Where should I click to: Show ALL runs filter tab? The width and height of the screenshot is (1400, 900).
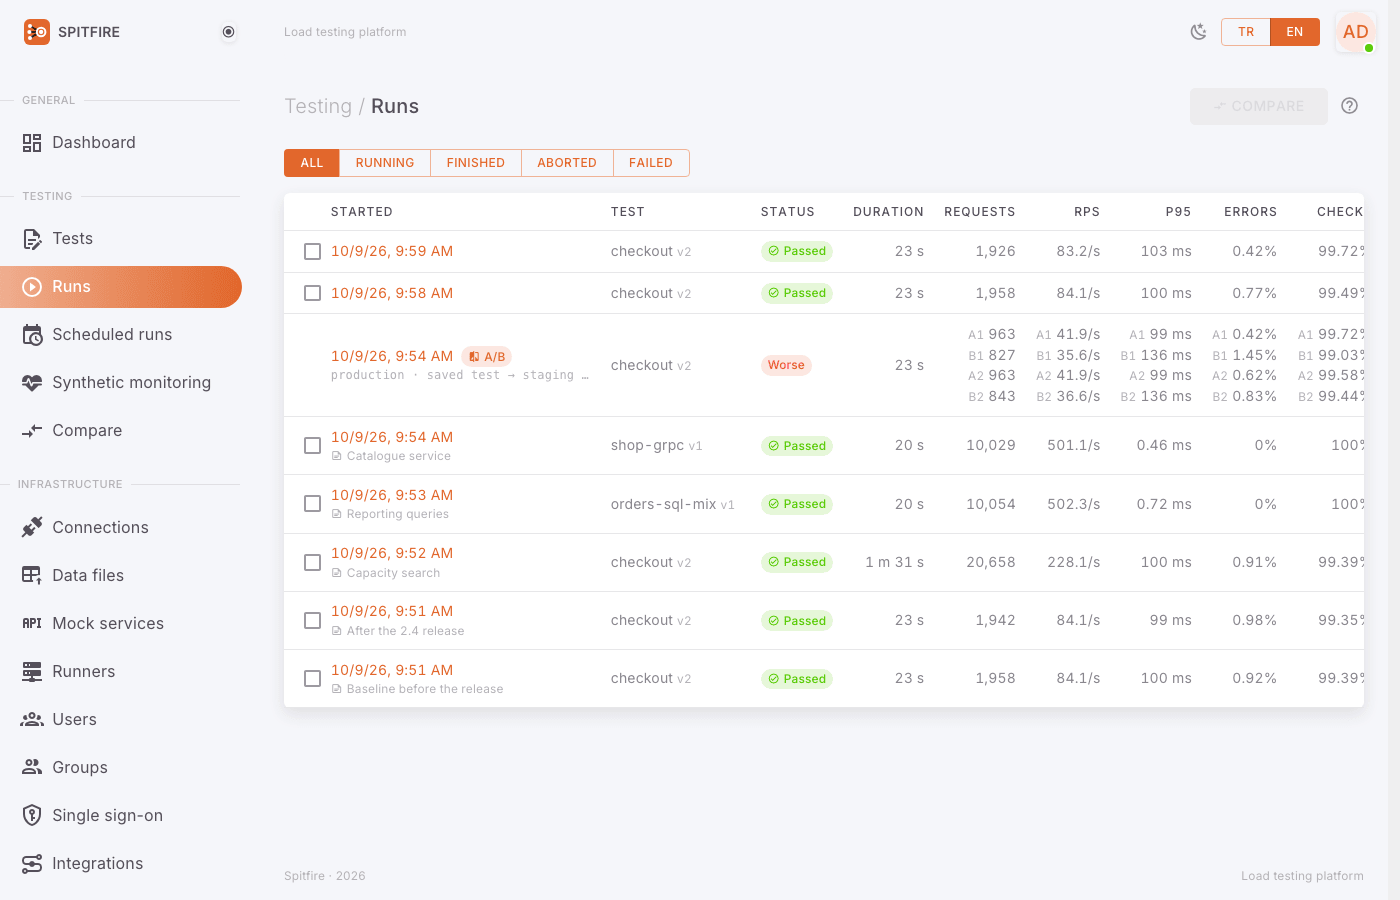point(312,163)
